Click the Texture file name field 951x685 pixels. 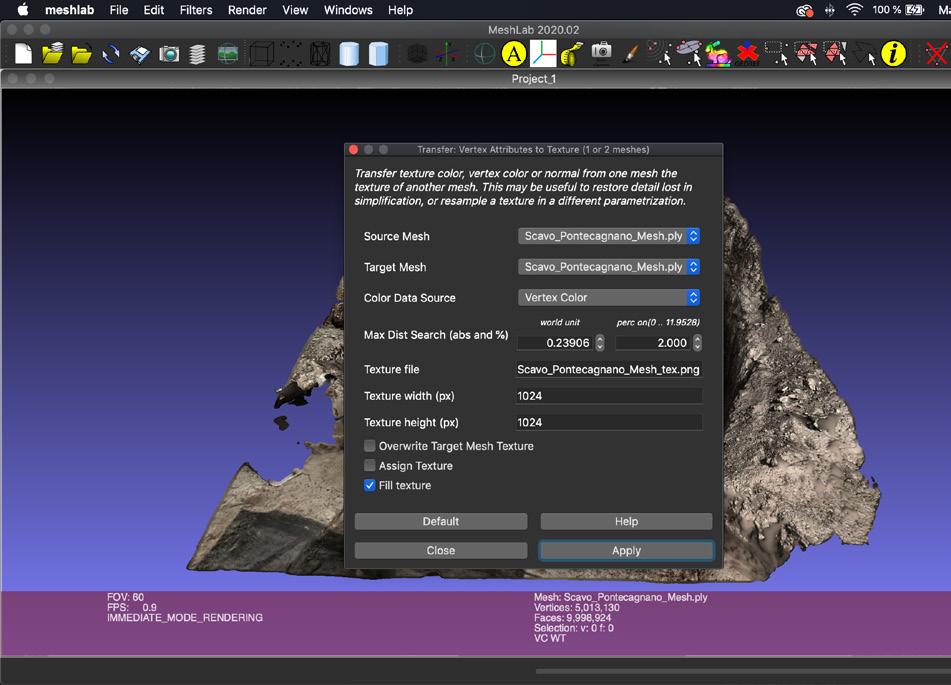coord(608,369)
